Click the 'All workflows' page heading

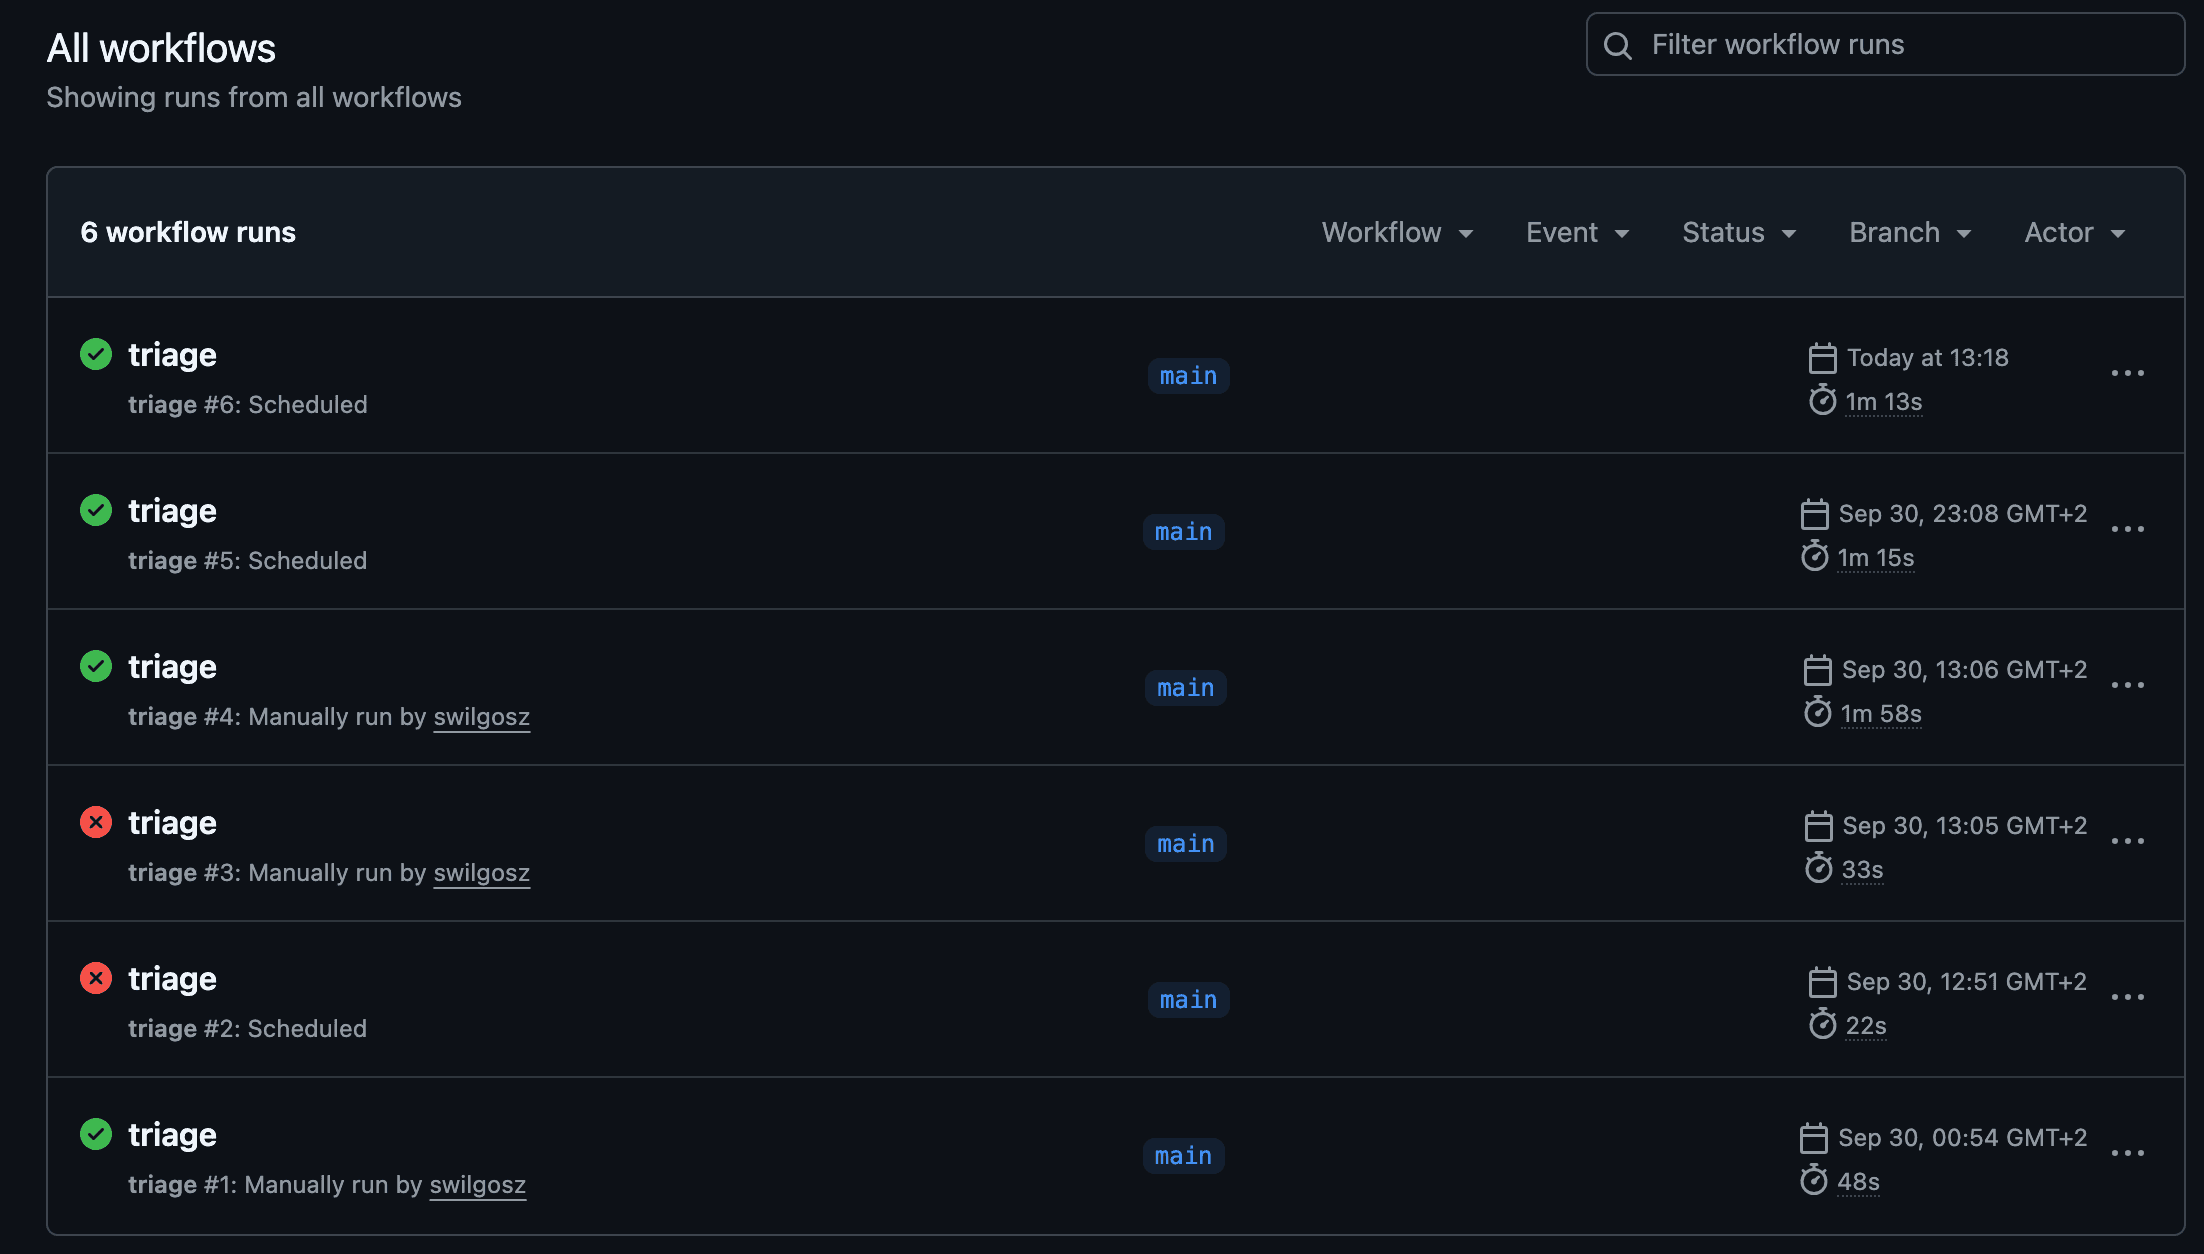[x=161, y=48]
